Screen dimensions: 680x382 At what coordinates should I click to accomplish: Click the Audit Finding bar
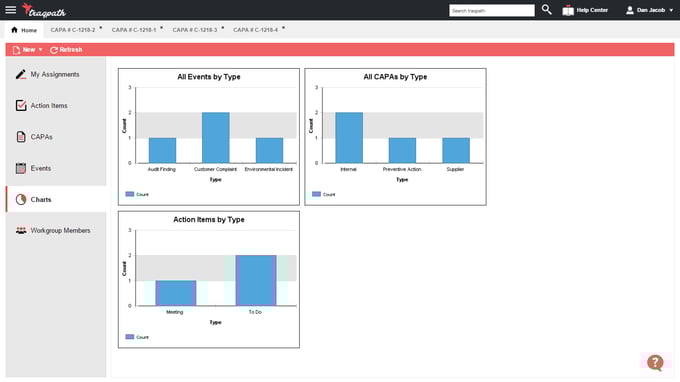pyautogui.click(x=162, y=150)
